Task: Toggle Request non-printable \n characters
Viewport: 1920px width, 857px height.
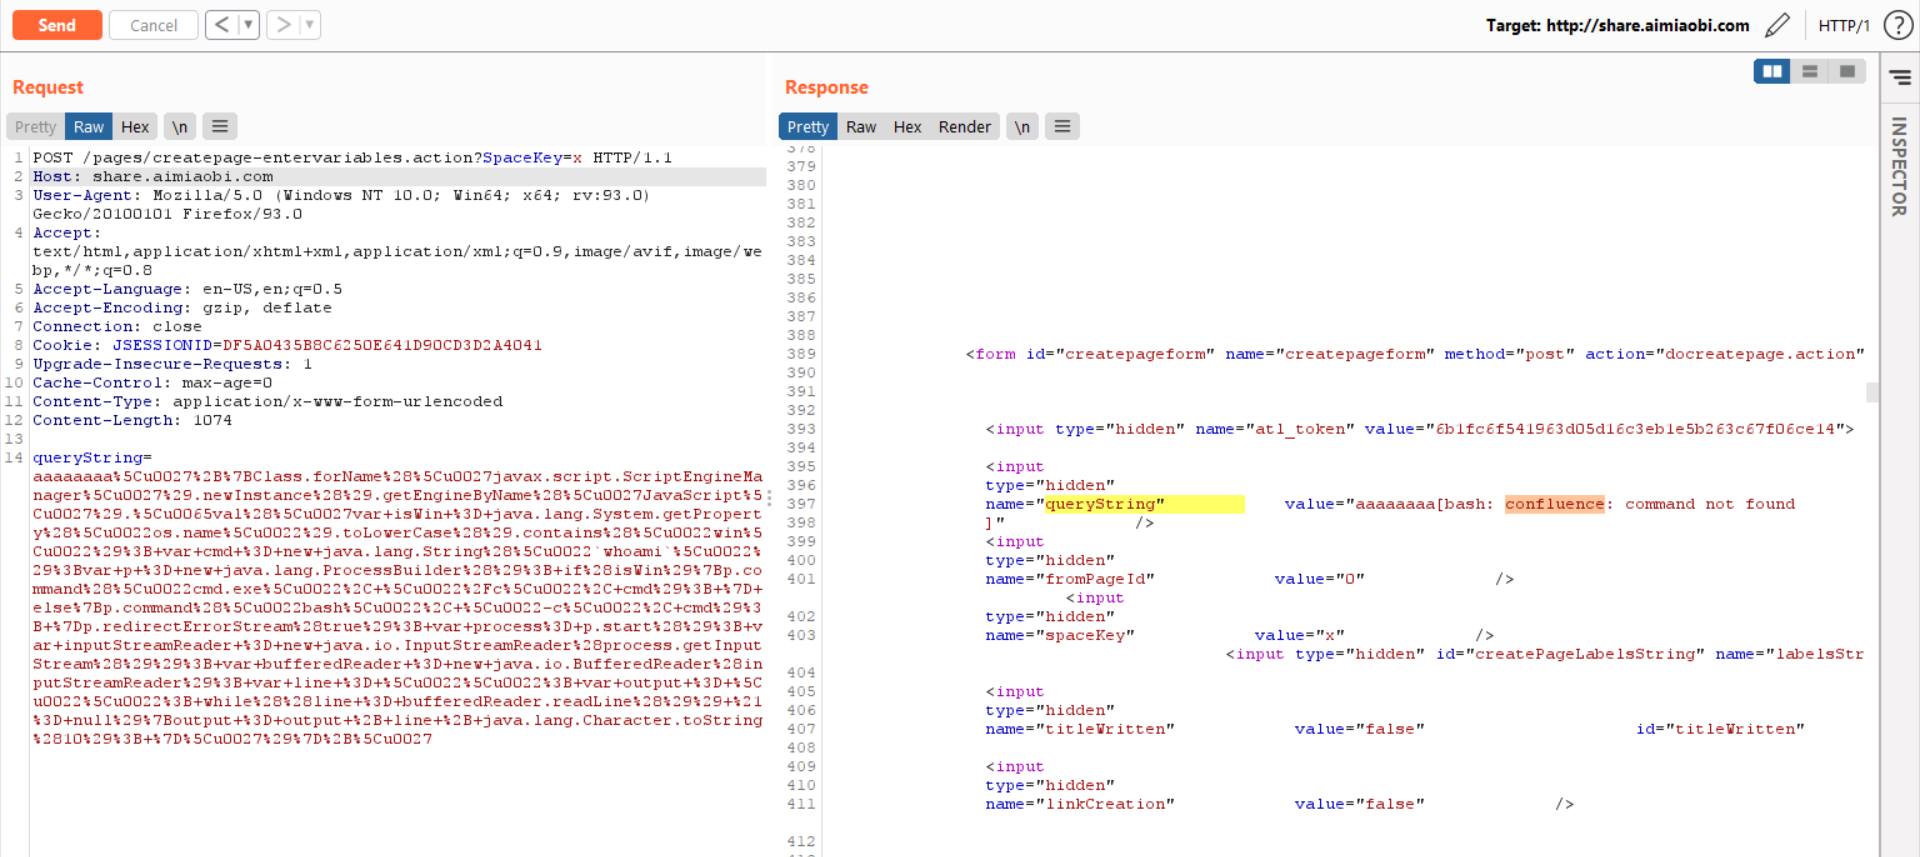Action: [x=179, y=127]
